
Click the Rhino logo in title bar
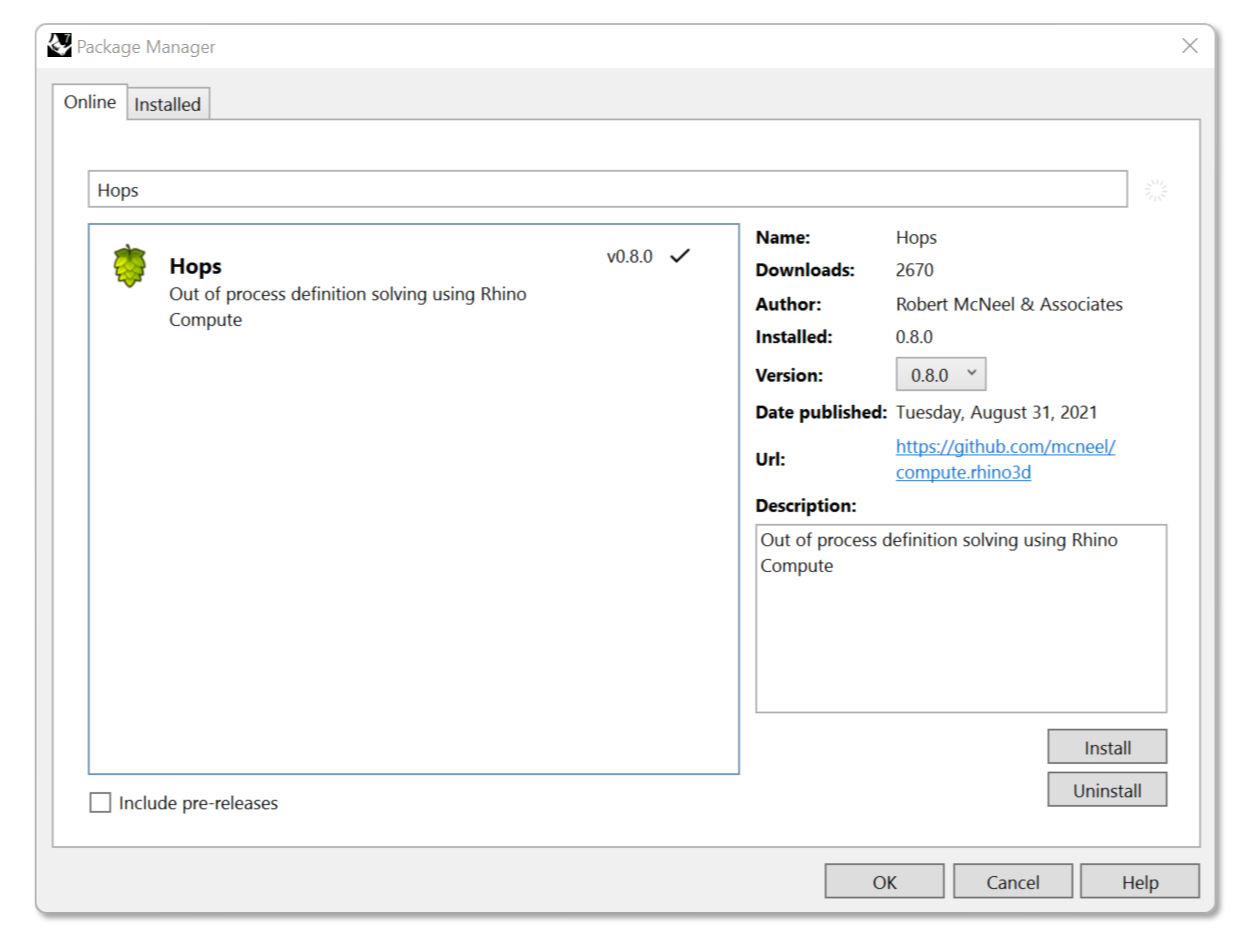click(x=60, y=46)
